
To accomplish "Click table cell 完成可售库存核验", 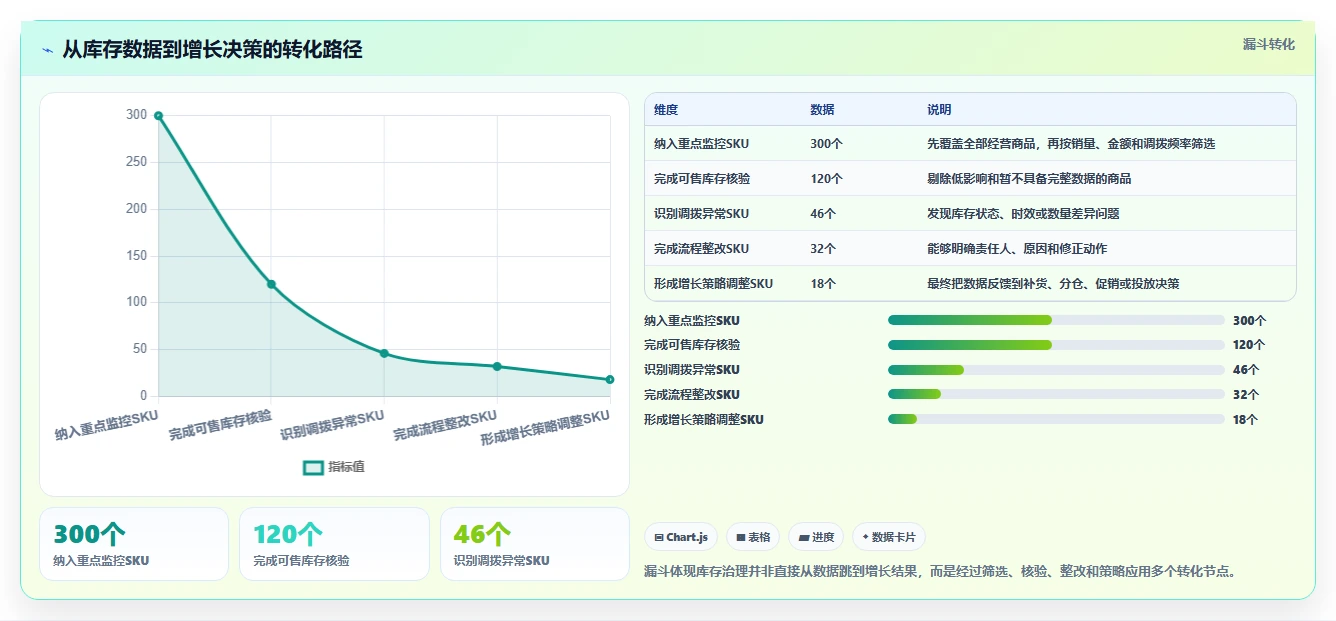I will (702, 179).
